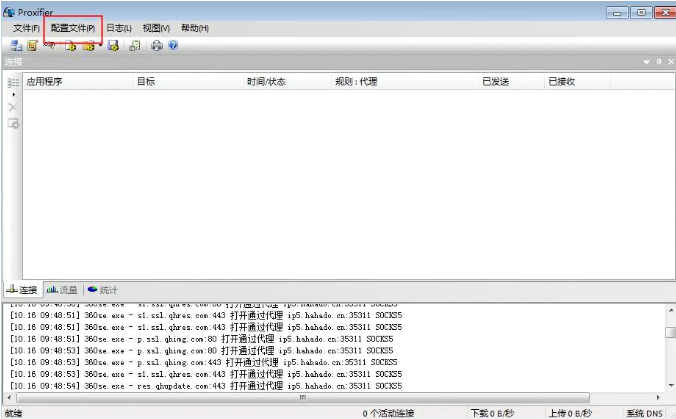Click the connection list view mode icon
The height and width of the screenshot is (419, 676).
(x=13, y=82)
